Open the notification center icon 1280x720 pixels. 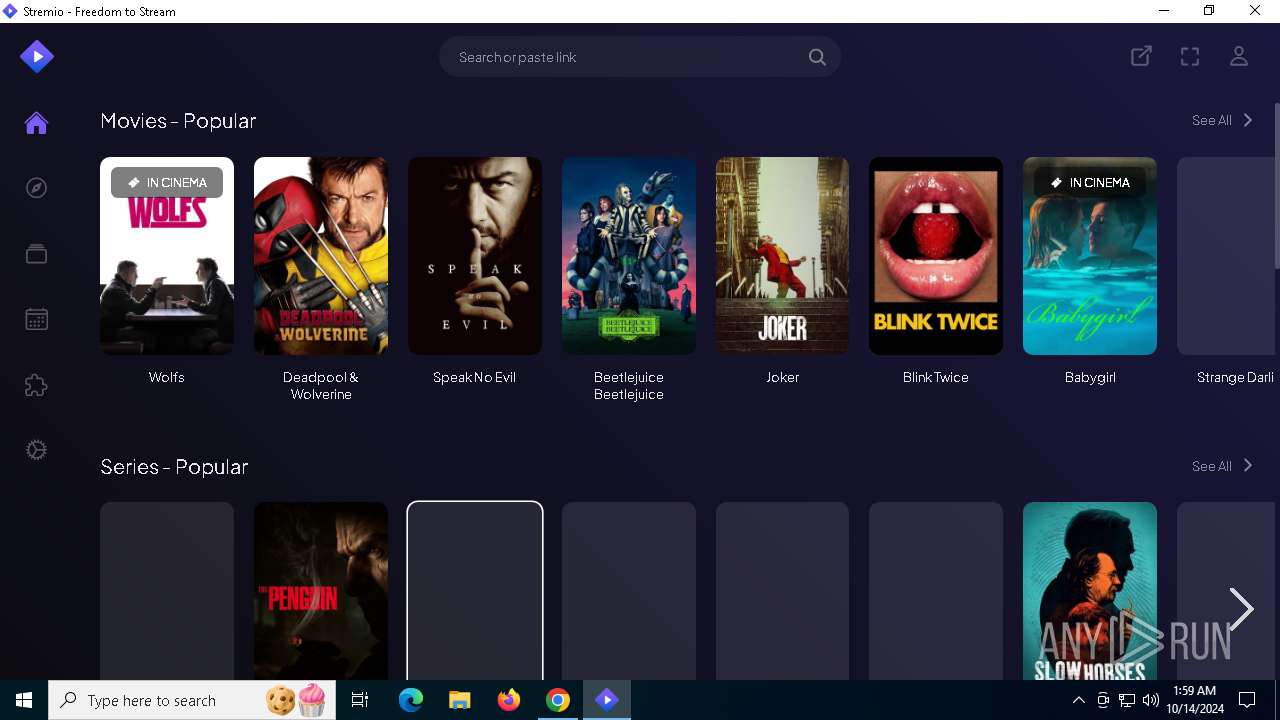(x=1247, y=700)
